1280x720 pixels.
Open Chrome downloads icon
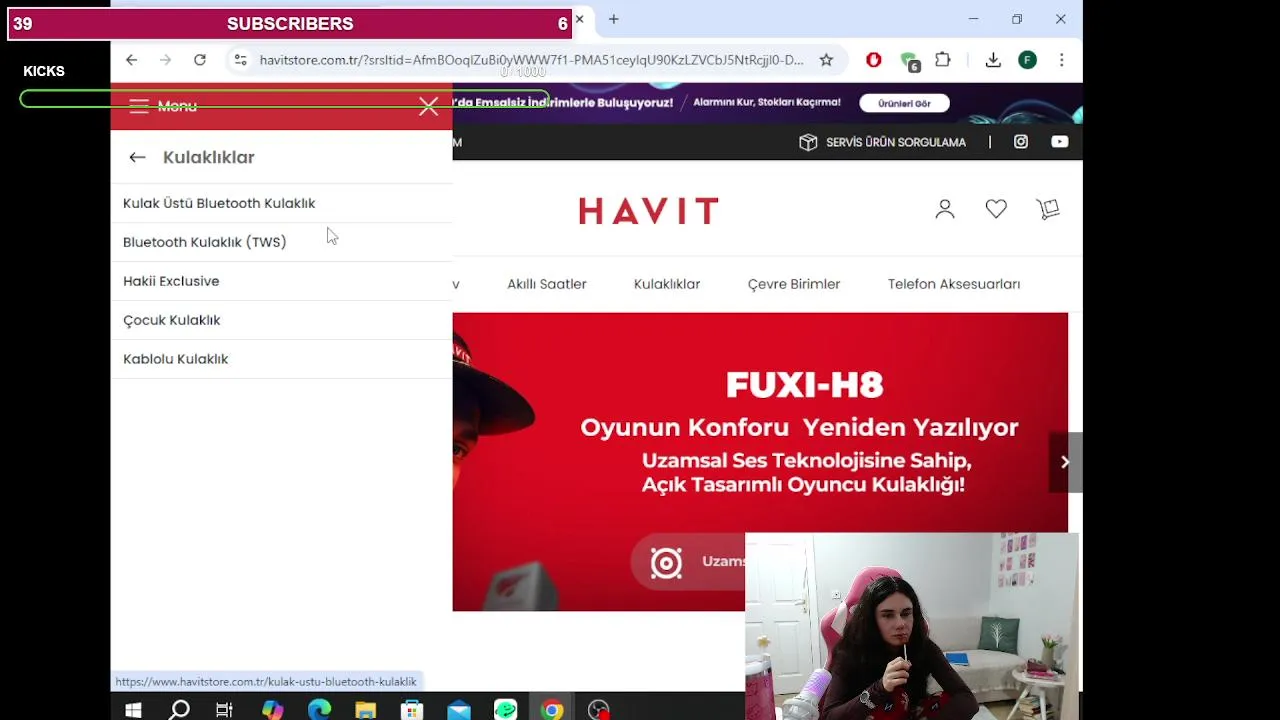tap(993, 60)
